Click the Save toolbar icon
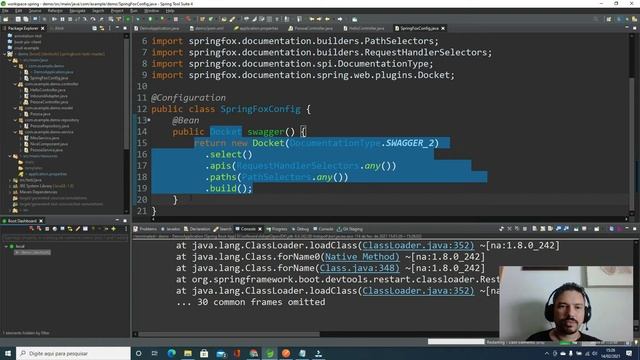Screen dimensions: 640x360 (x=18, y=19)
